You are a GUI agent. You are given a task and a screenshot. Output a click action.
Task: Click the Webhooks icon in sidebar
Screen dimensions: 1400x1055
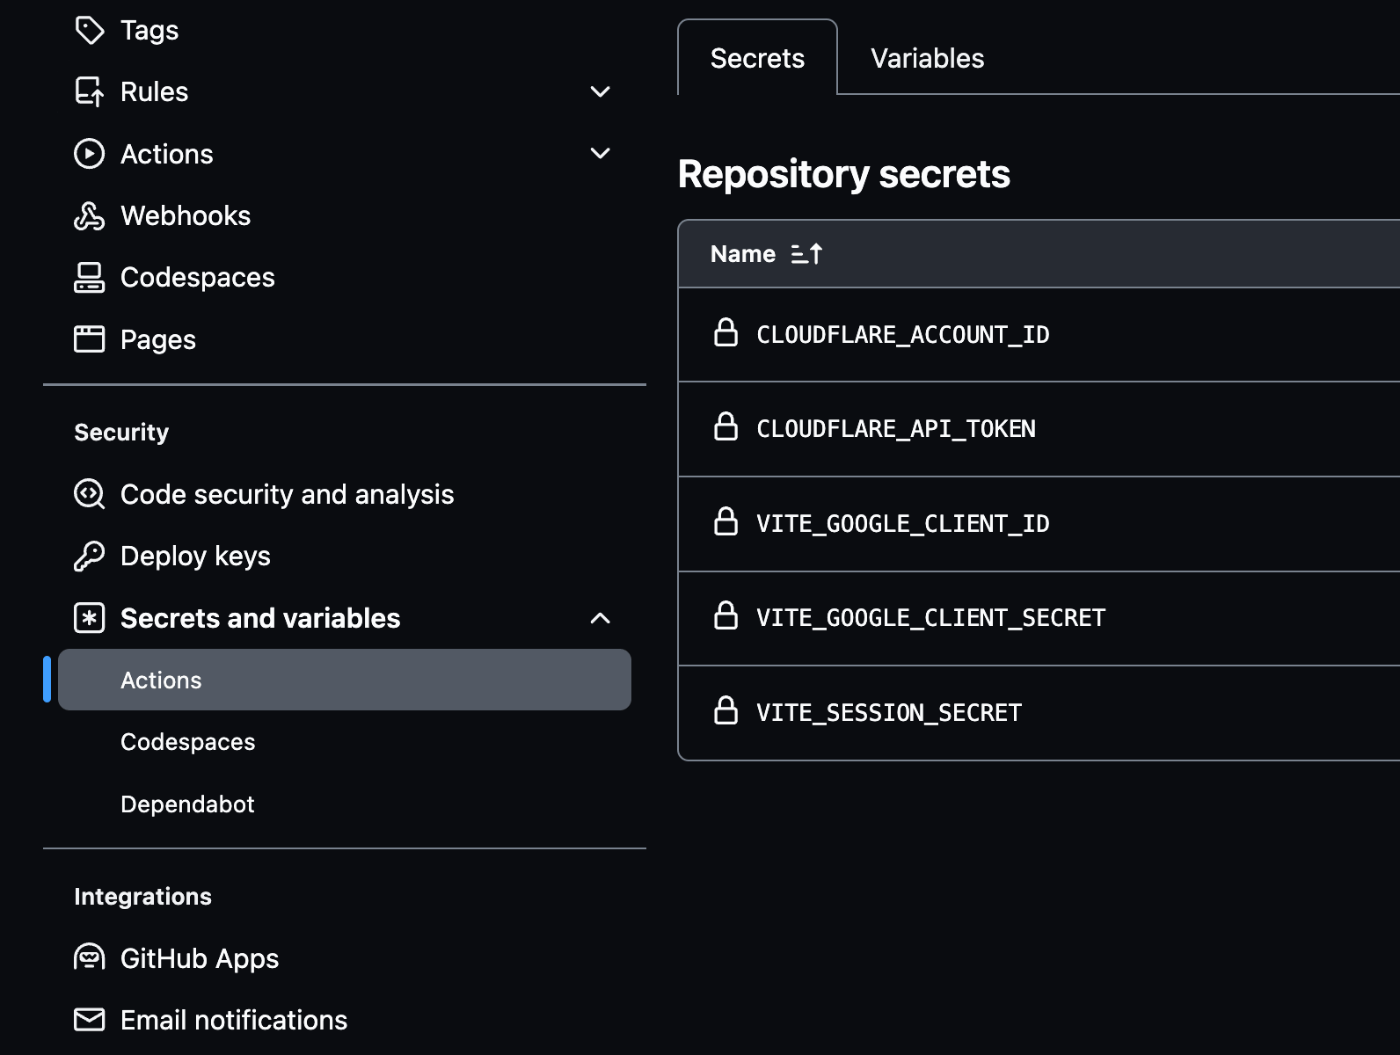tap(89, 216)
